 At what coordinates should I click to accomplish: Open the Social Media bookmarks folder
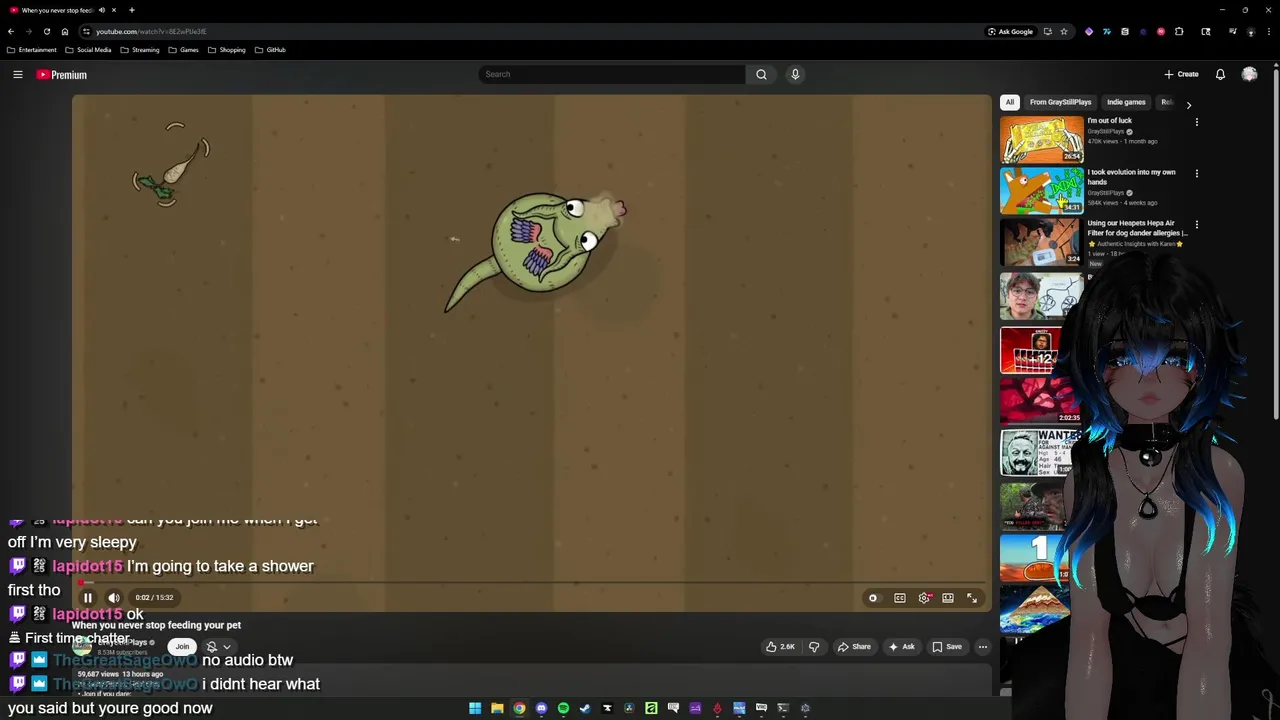88,50
